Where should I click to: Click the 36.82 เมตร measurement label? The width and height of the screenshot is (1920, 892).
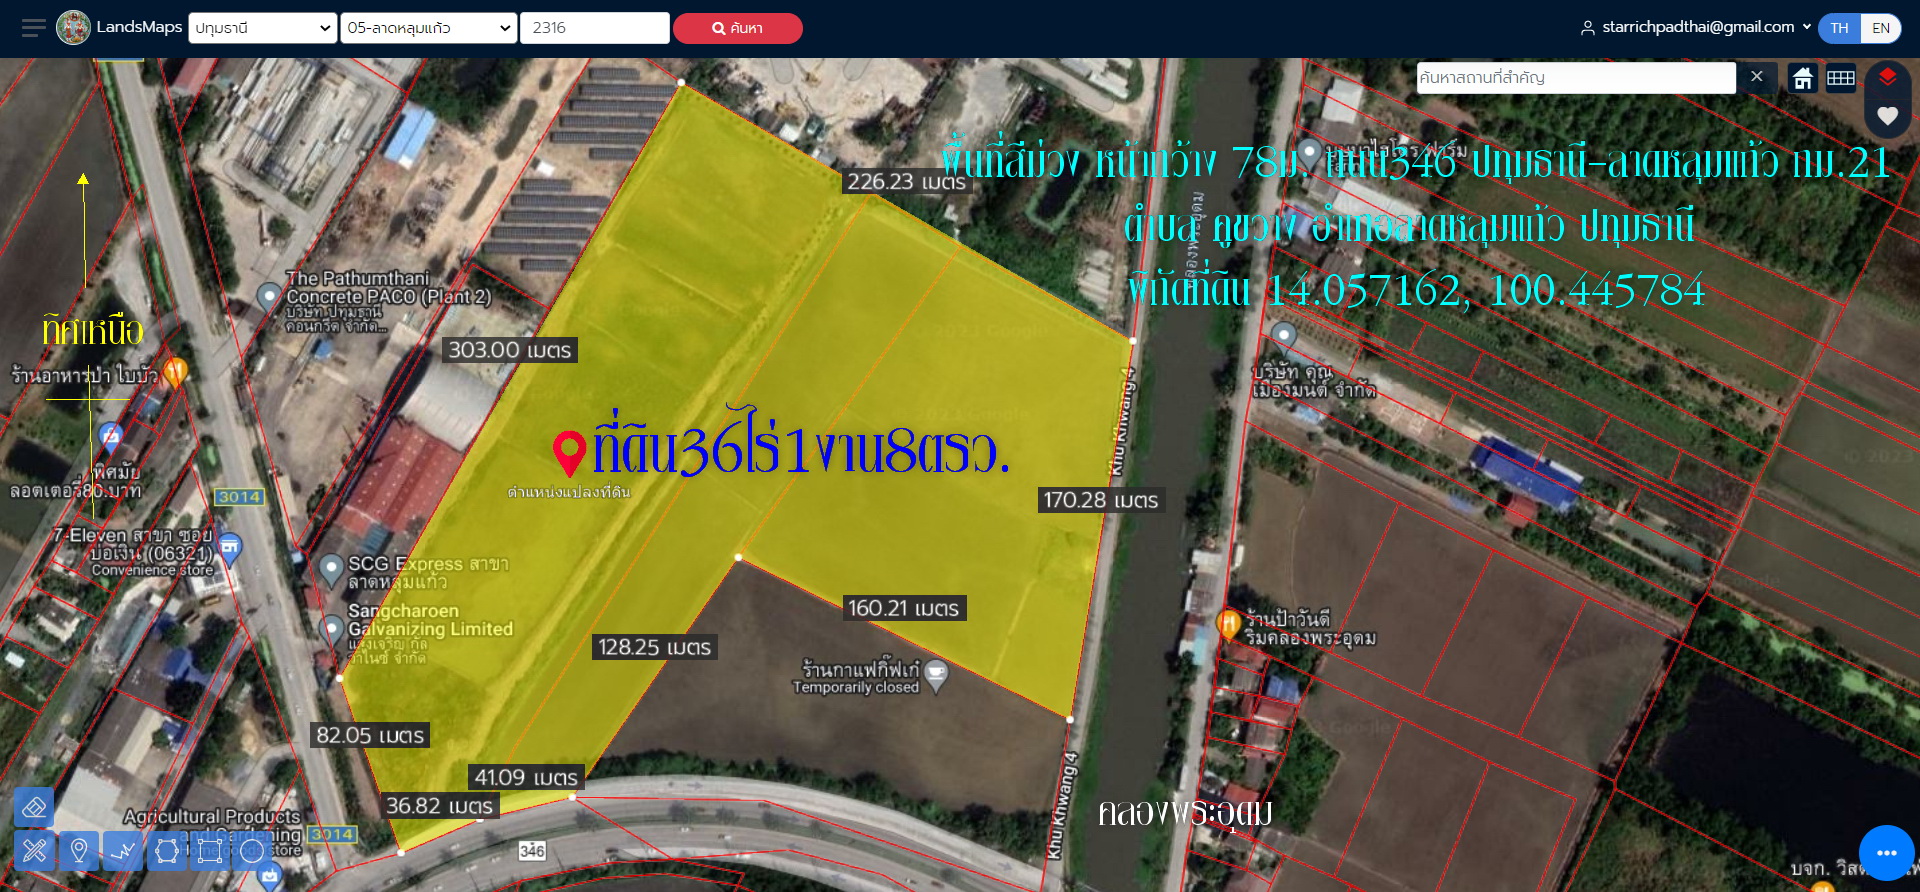pos(440,805)
